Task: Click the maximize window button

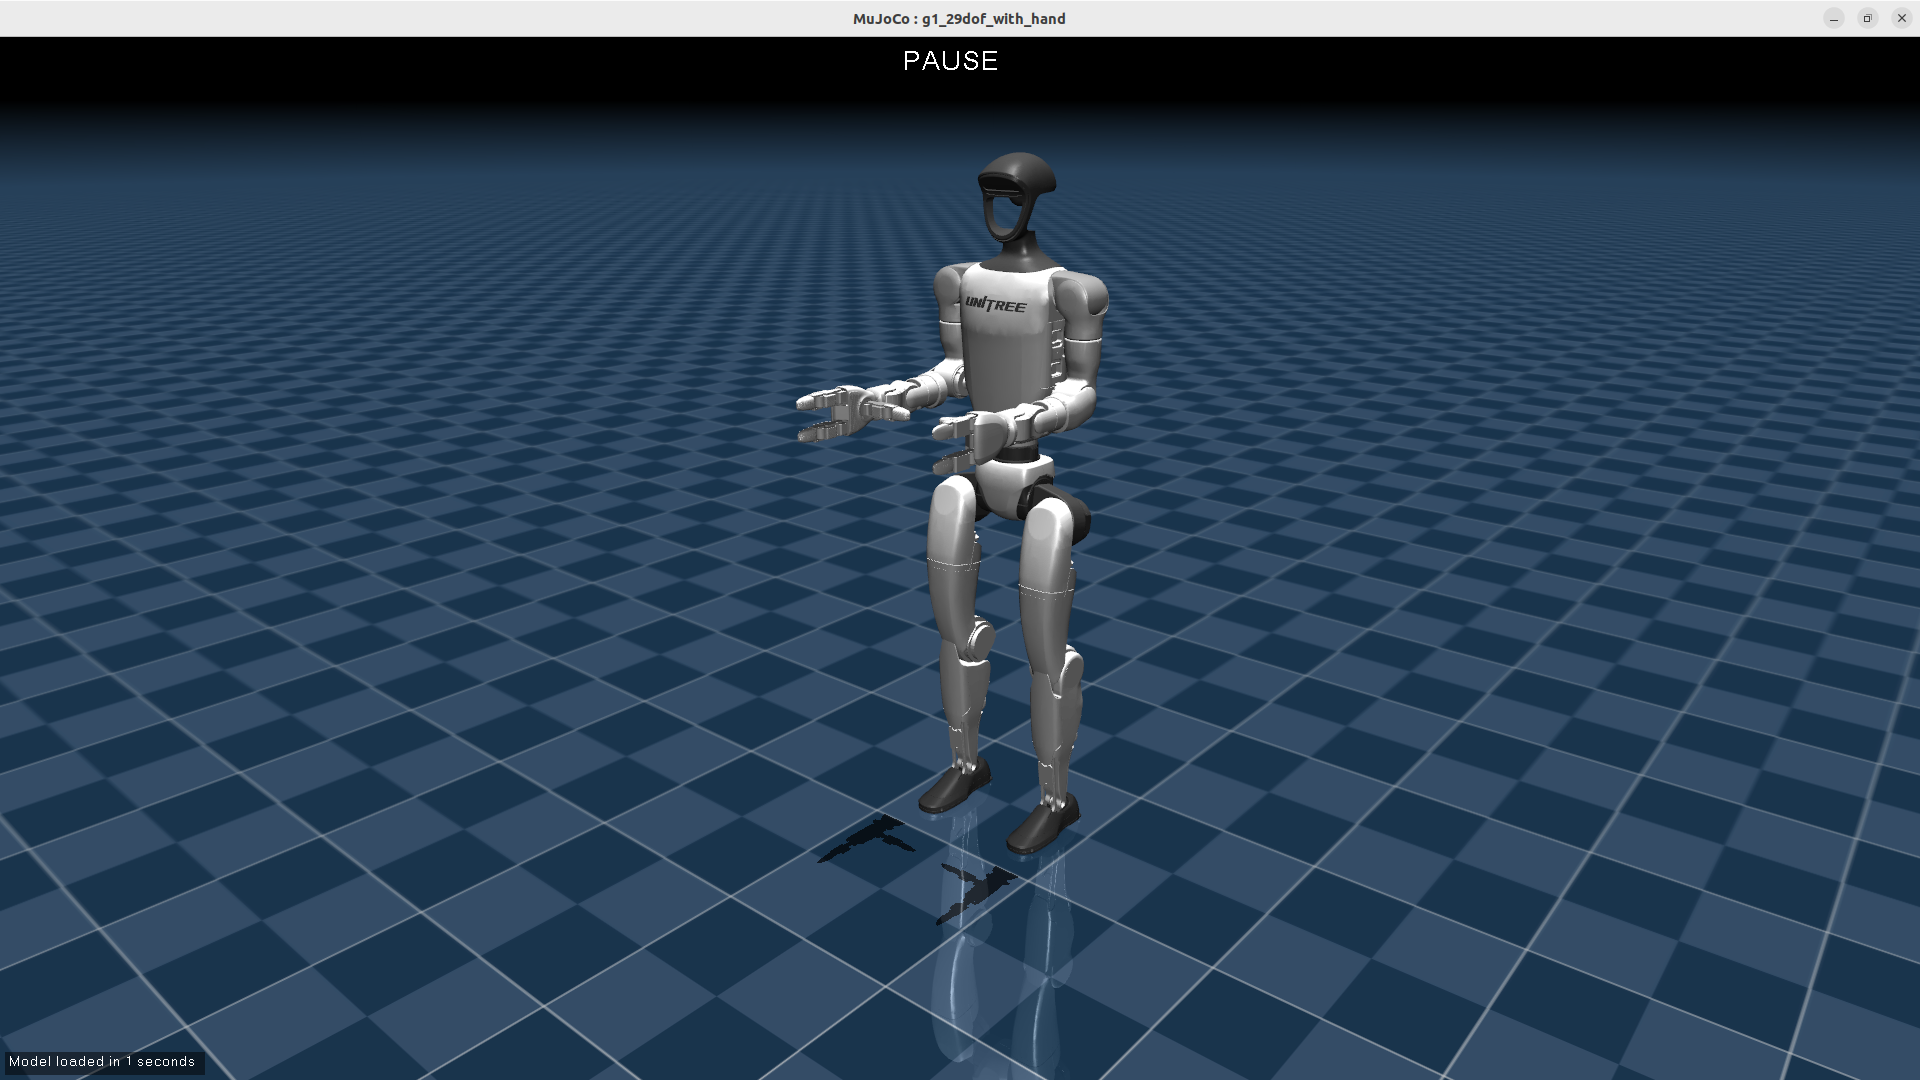Action: coord(1867,18)
